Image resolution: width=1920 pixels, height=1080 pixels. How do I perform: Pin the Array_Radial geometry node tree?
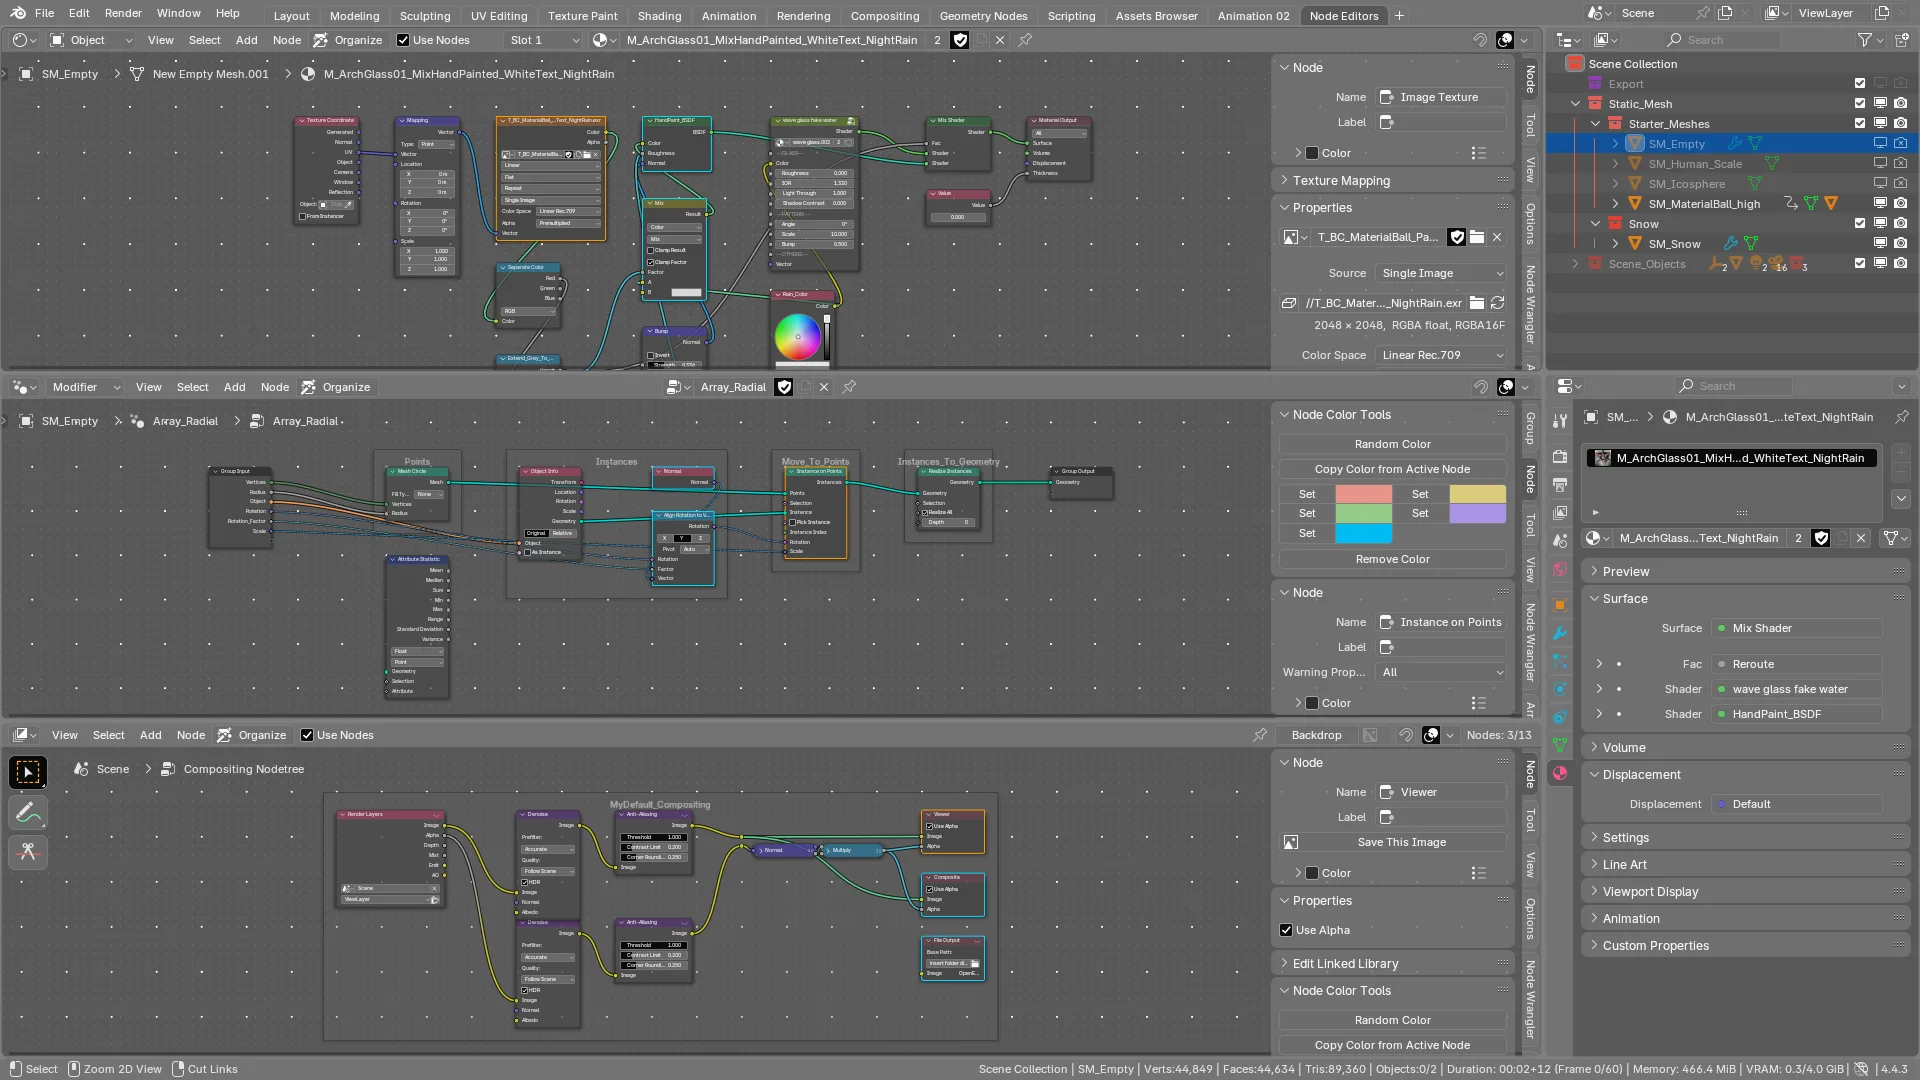pos(849,387)
